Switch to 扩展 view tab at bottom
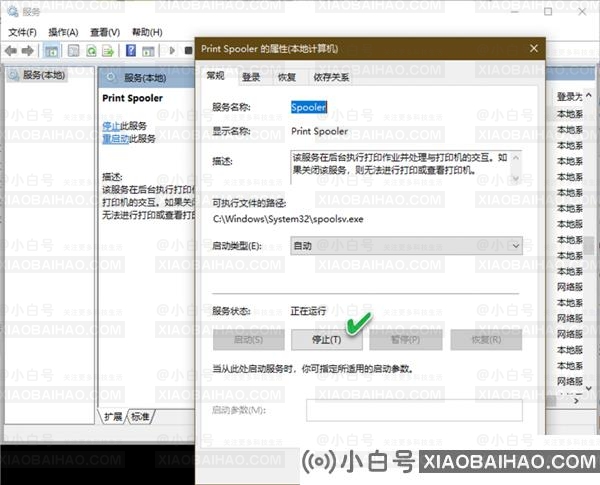Viewport: 600px width, 485px height. coord(113,416)
